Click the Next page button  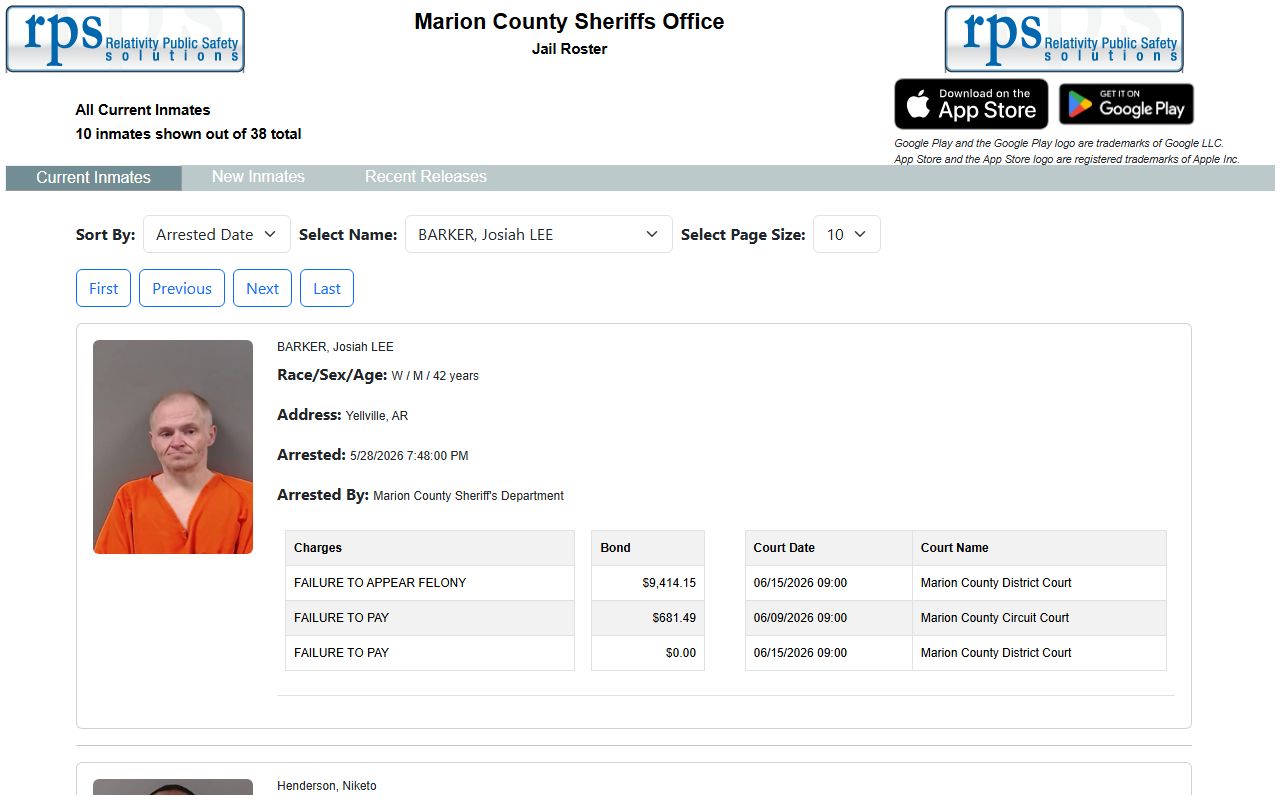pyautogui.click(x=262, y=288)
